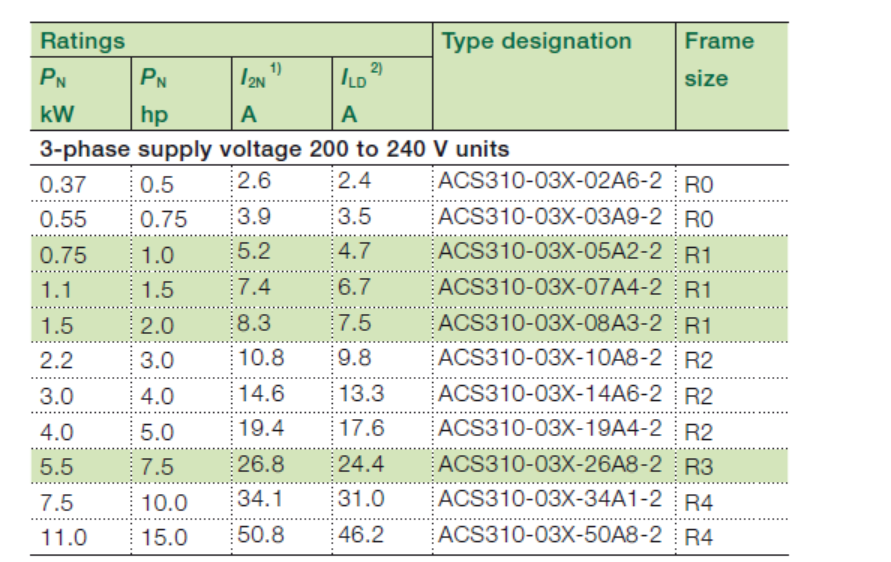Select the 14.6 A I2N value

261,393
